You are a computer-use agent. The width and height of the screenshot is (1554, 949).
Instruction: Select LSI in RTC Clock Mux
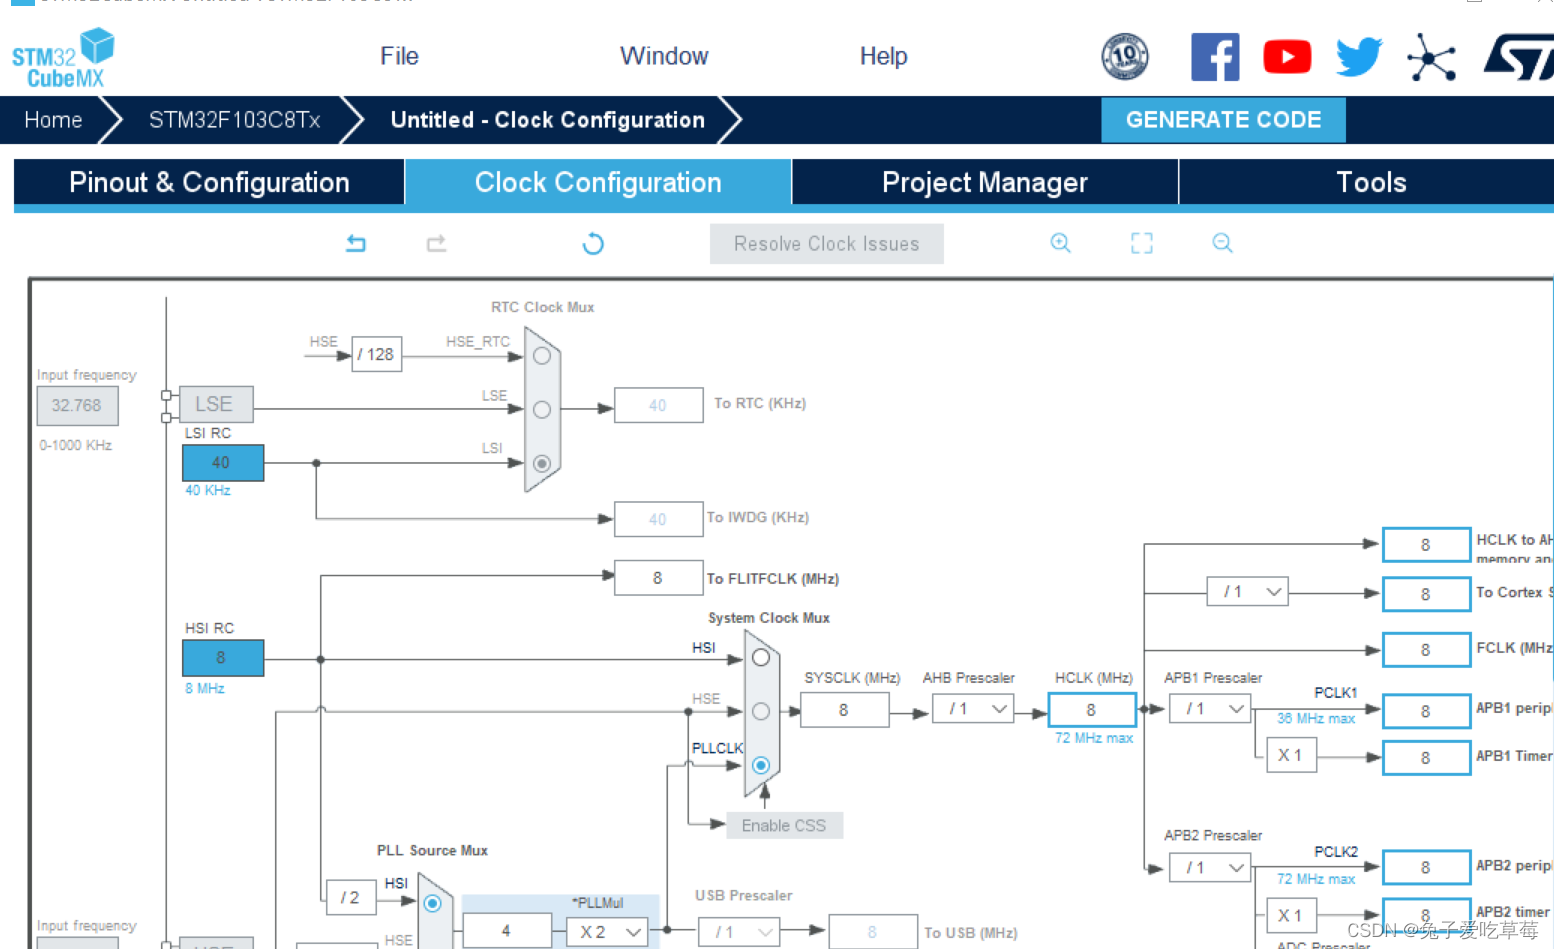[x=542, y=463]
